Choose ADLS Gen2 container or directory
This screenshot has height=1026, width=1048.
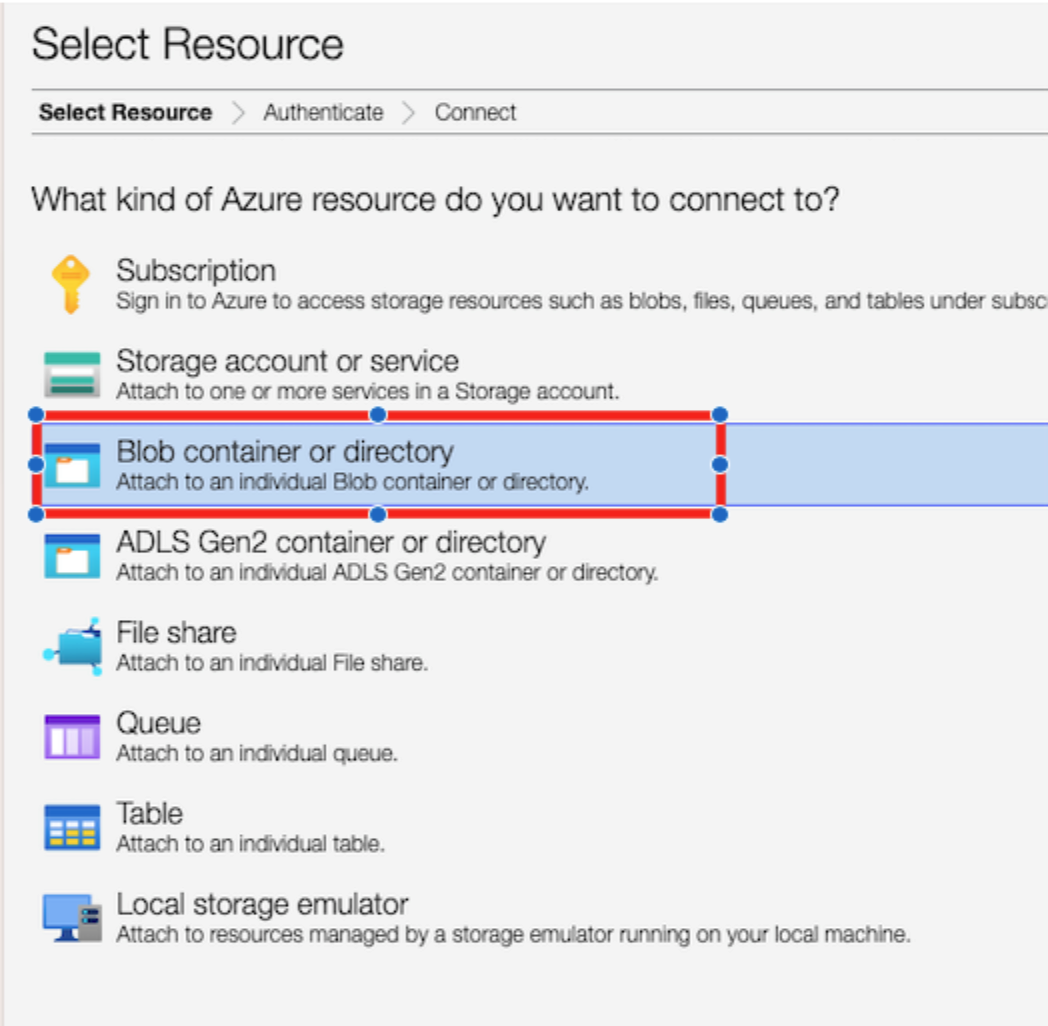click(x=539, y=556)
